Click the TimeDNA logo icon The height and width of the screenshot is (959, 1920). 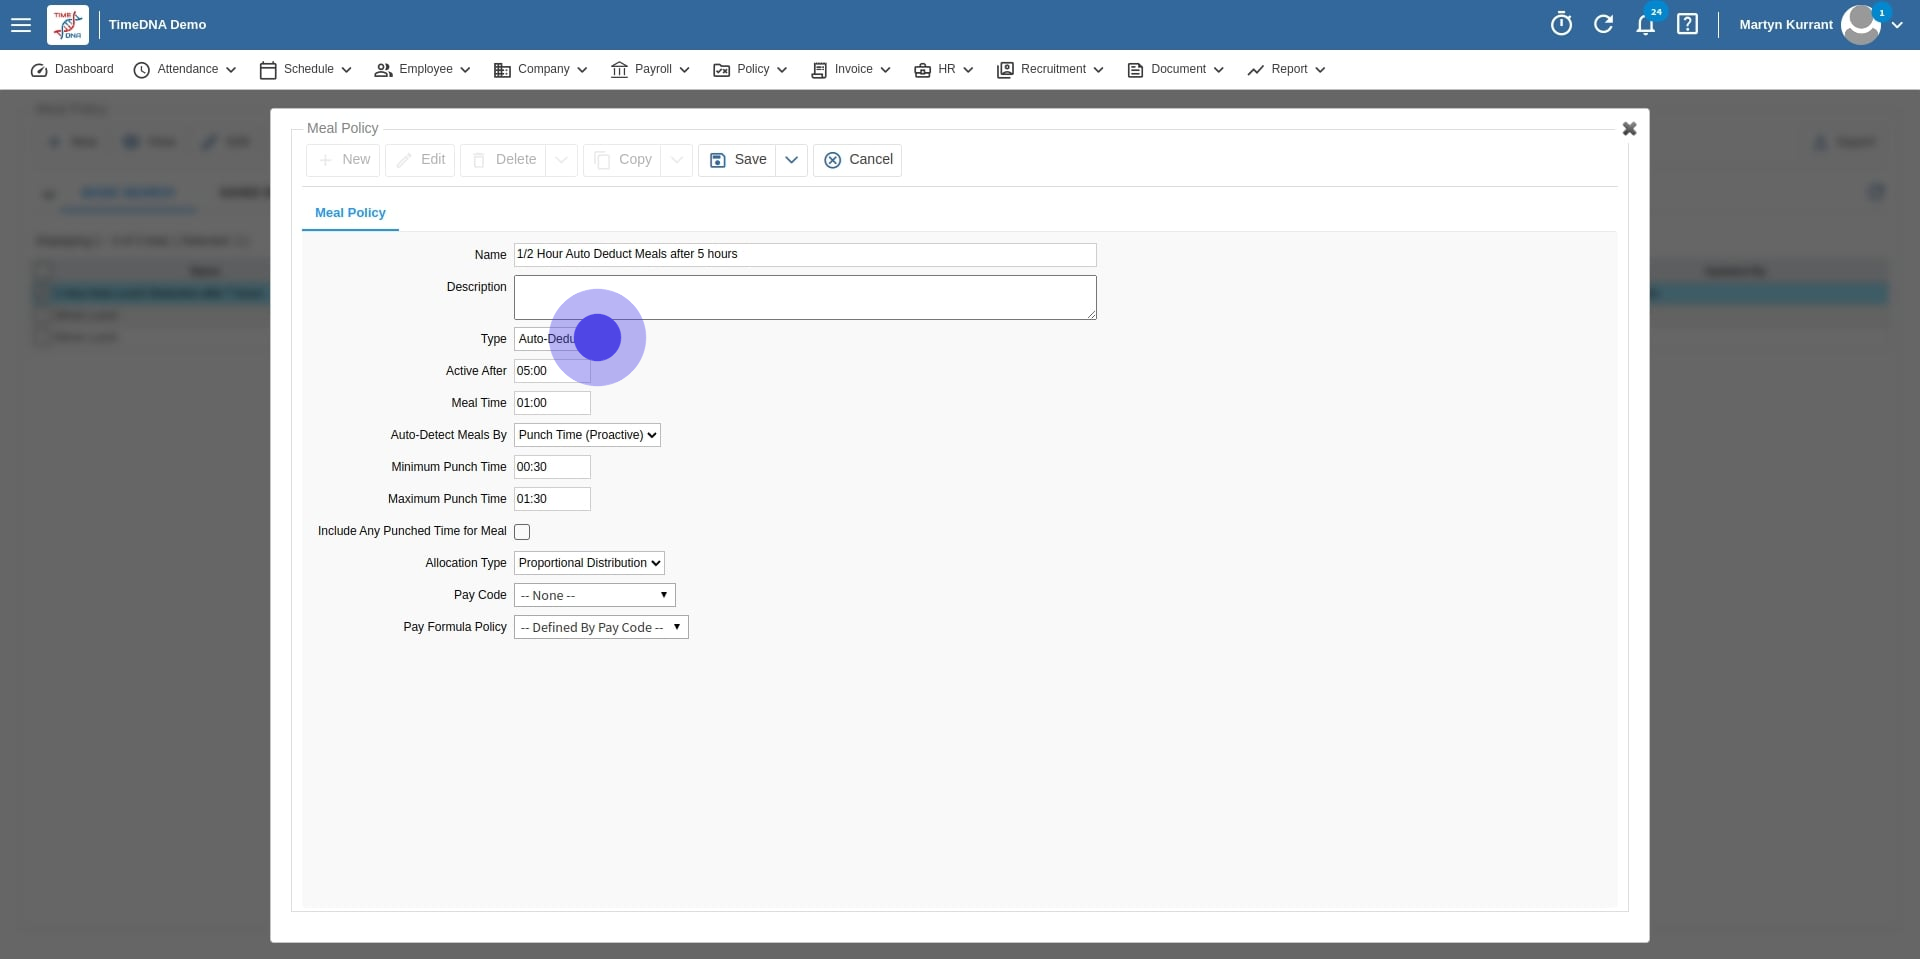[68, 25]
